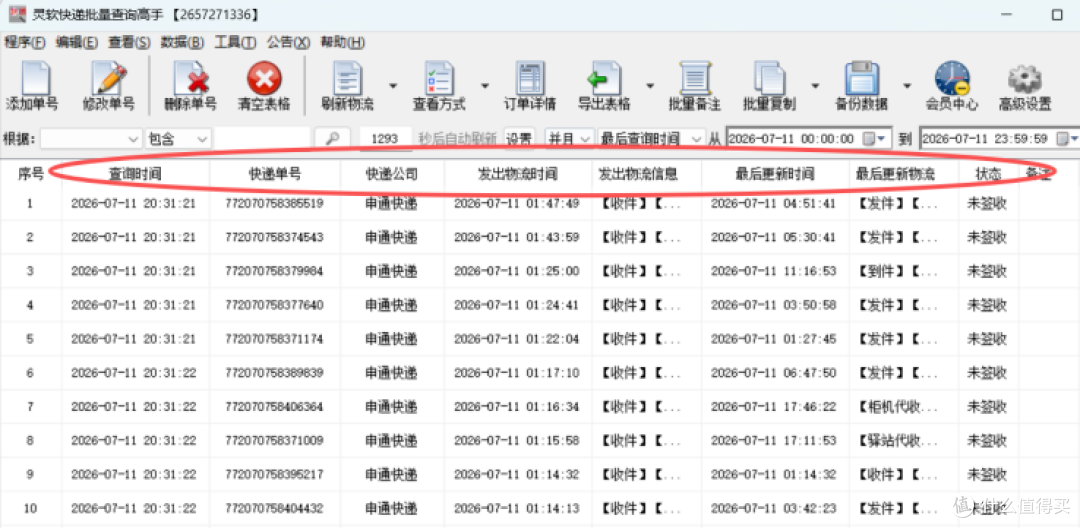Open the 数据(B) menu

click(183, 43)
